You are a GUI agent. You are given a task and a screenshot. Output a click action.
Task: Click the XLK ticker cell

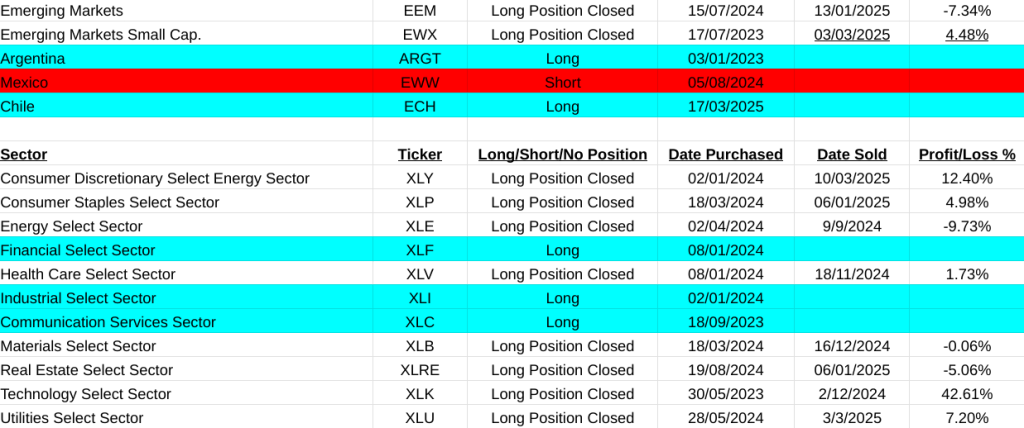[419, 394]
